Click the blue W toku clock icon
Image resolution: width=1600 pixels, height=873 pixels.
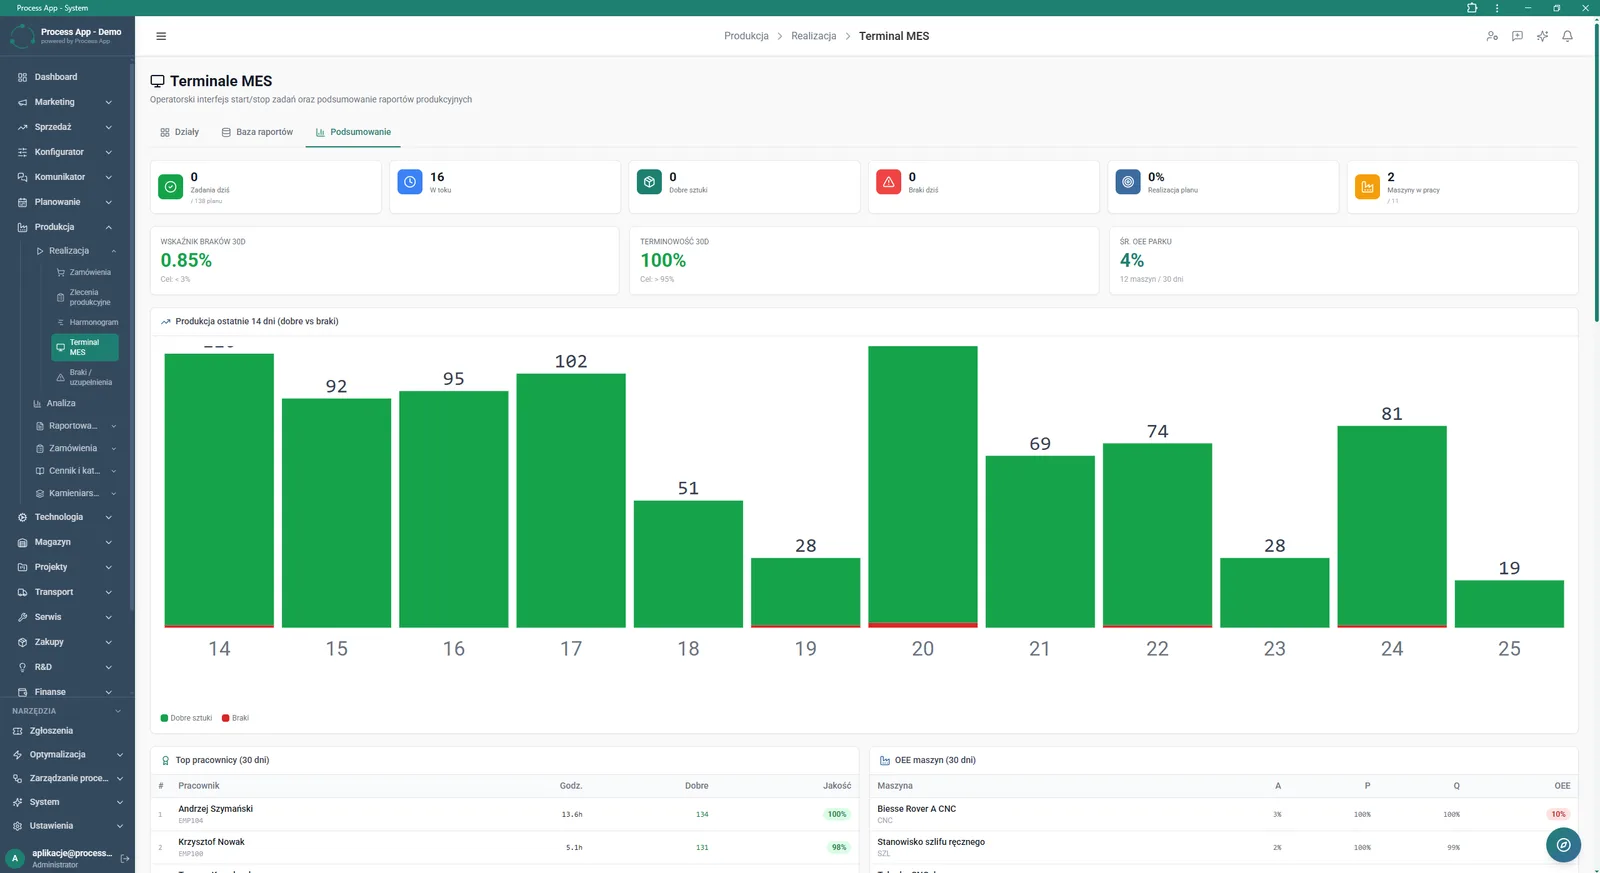click(410, 182)
